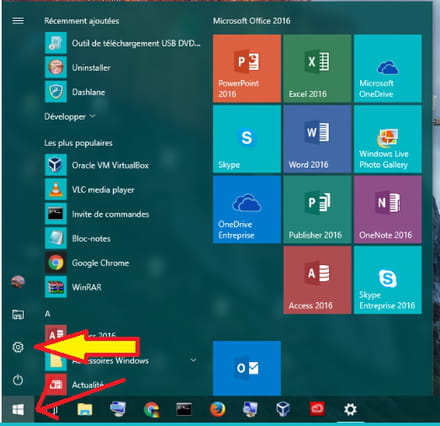Jump to letter A index header
The height and width of the screenshot is (426, 440).
[x=48, y=314]
